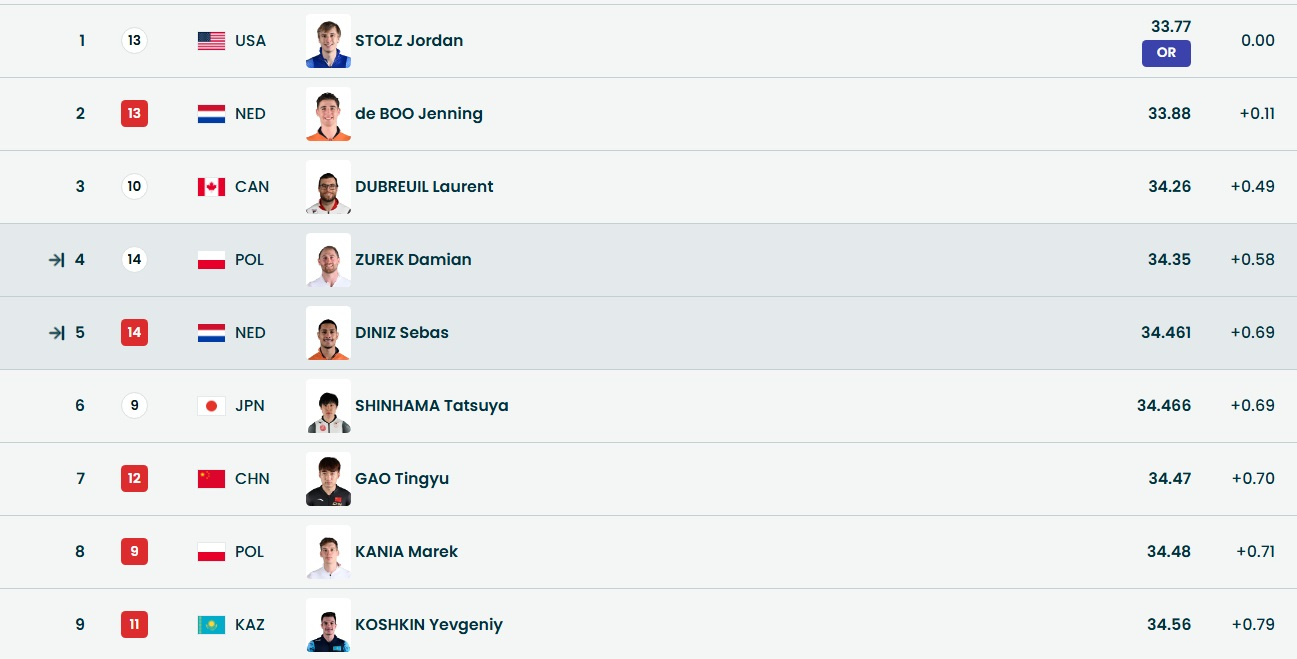Open DUBREUIL Laurent athlete link

click(x=424, y=187)
